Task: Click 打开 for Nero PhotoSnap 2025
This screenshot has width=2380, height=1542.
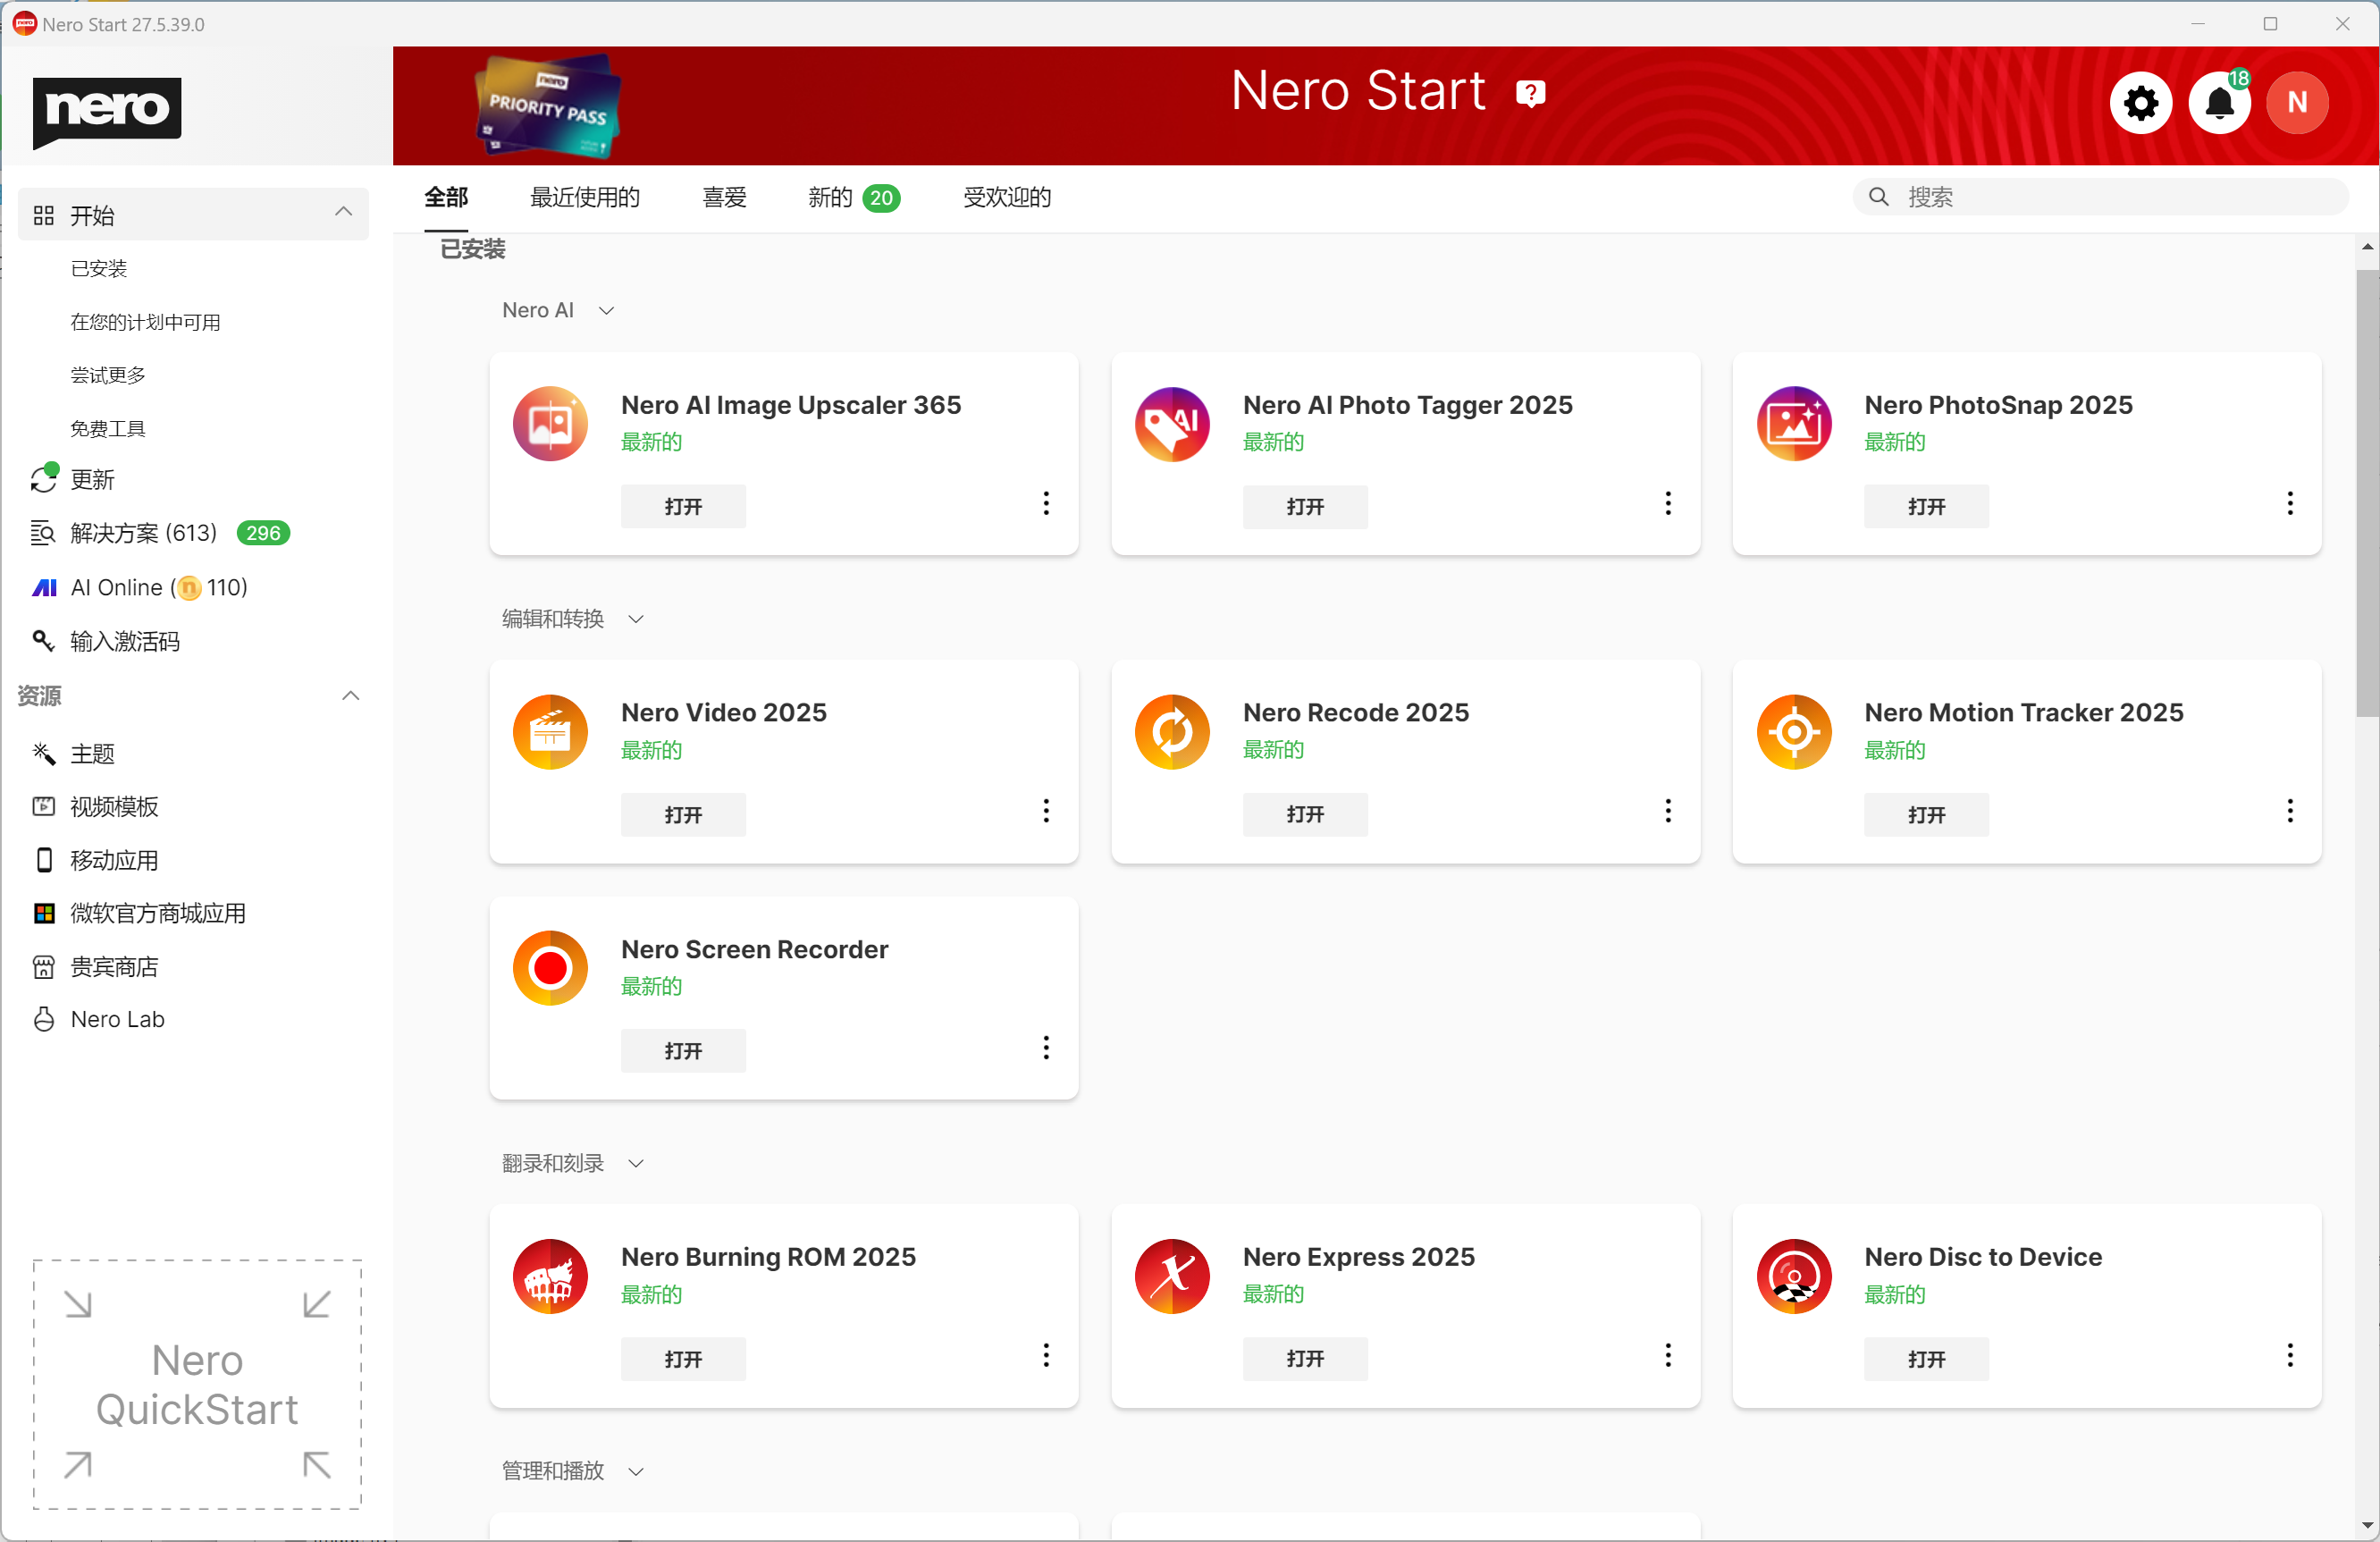Action: coord(1926,506)
